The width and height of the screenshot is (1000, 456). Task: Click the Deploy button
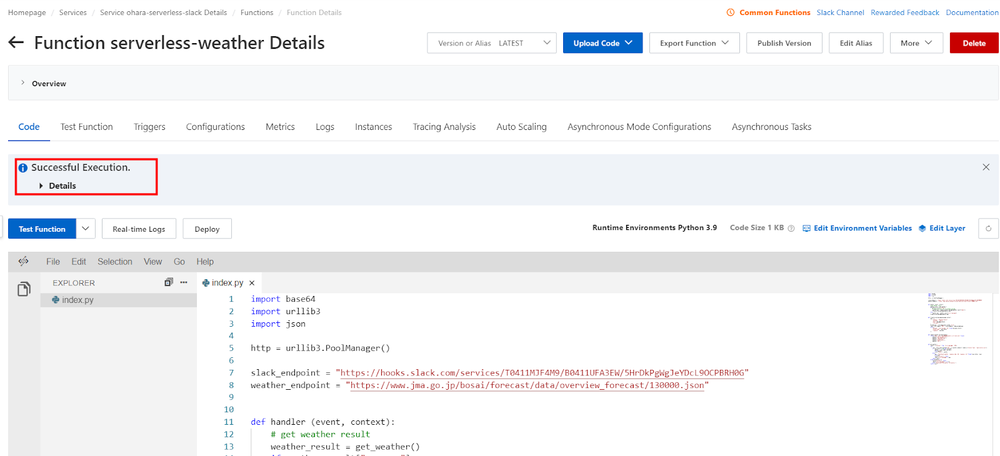pos(206,229)
